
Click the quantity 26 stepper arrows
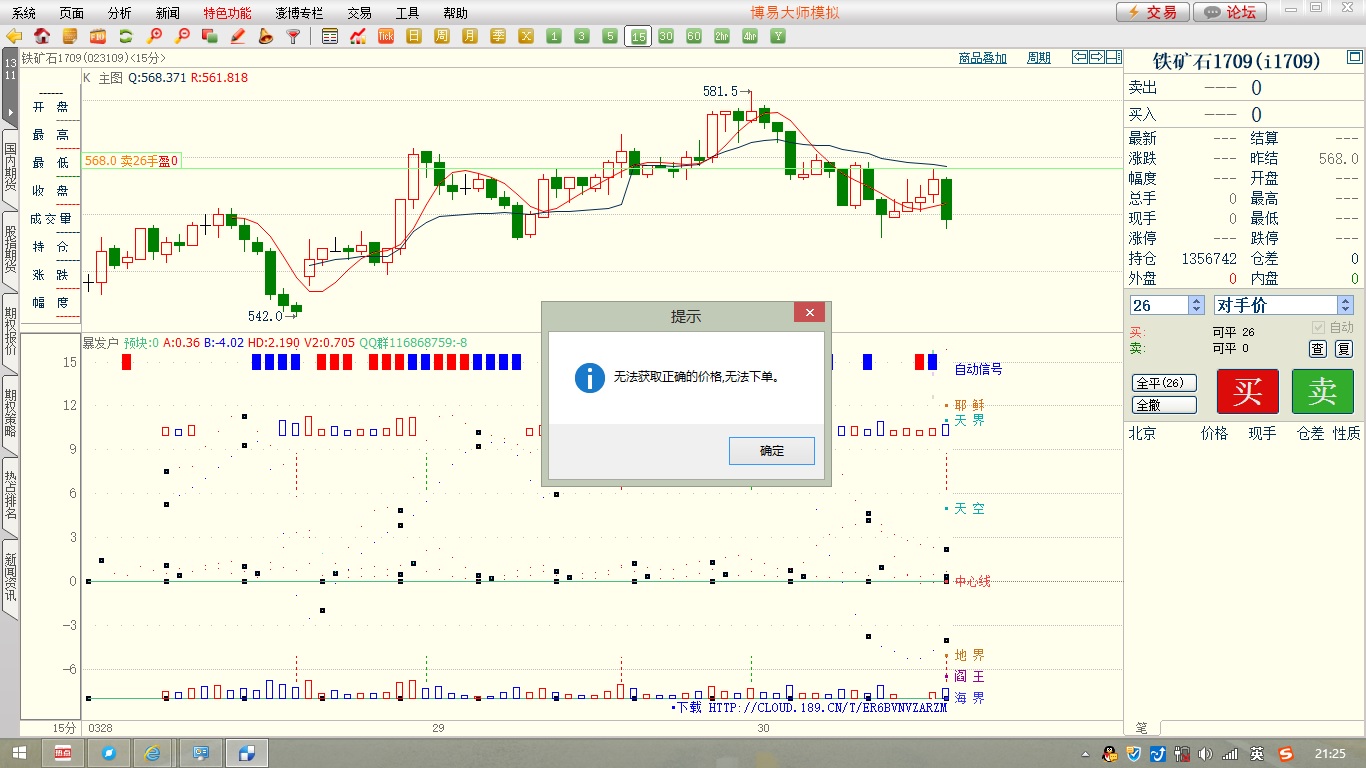[1196, 305]
